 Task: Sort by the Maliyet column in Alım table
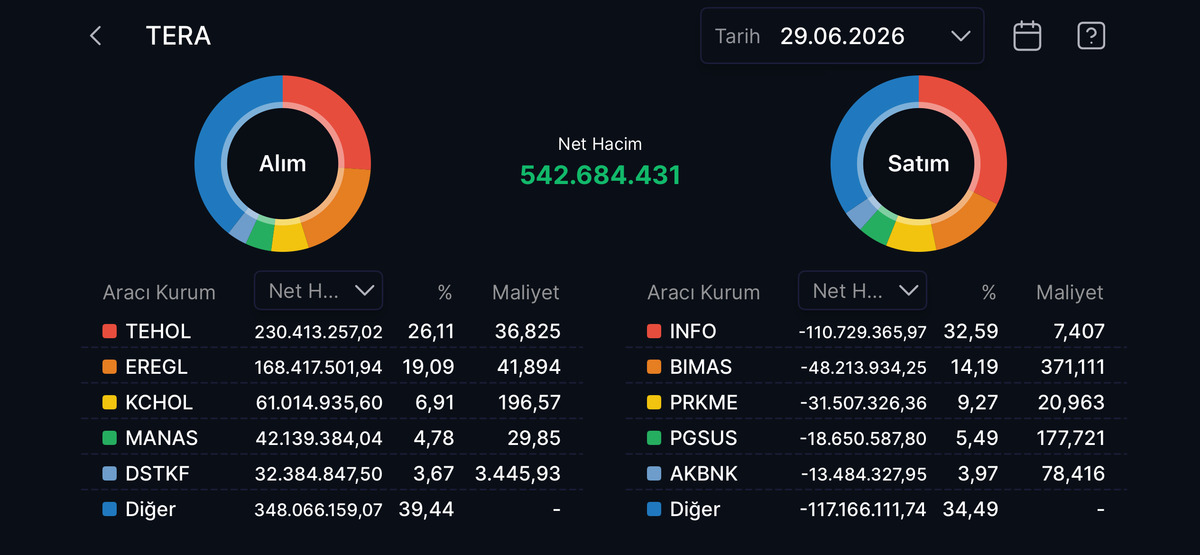(526, 293)
